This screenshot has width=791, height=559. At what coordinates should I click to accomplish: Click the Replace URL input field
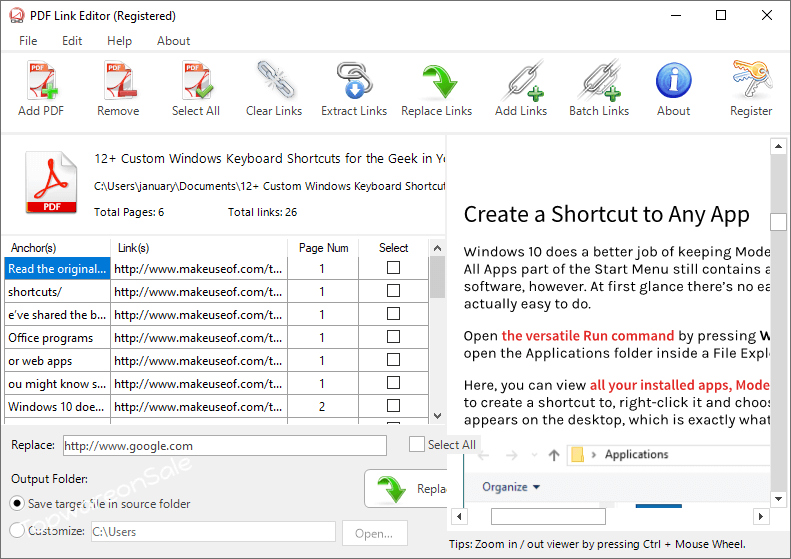point(224,446)
